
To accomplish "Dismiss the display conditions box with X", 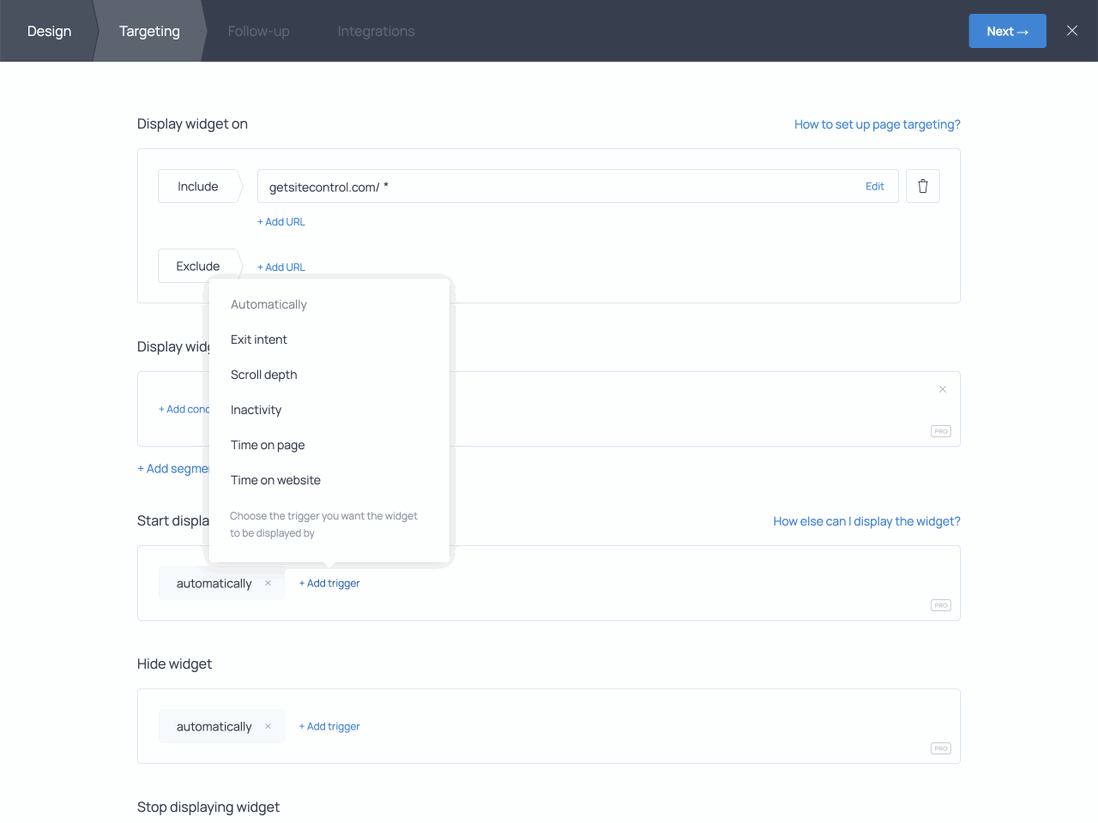I will coord(942,390).
